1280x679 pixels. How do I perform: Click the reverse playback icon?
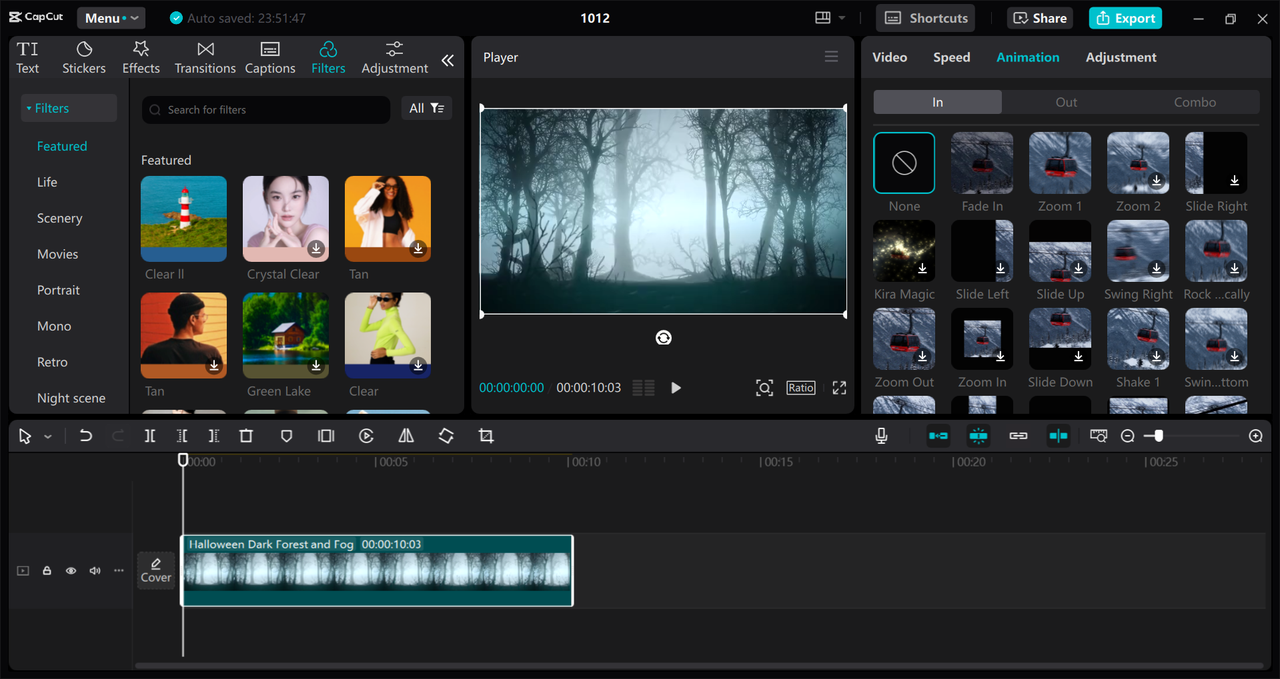point(366,436)
